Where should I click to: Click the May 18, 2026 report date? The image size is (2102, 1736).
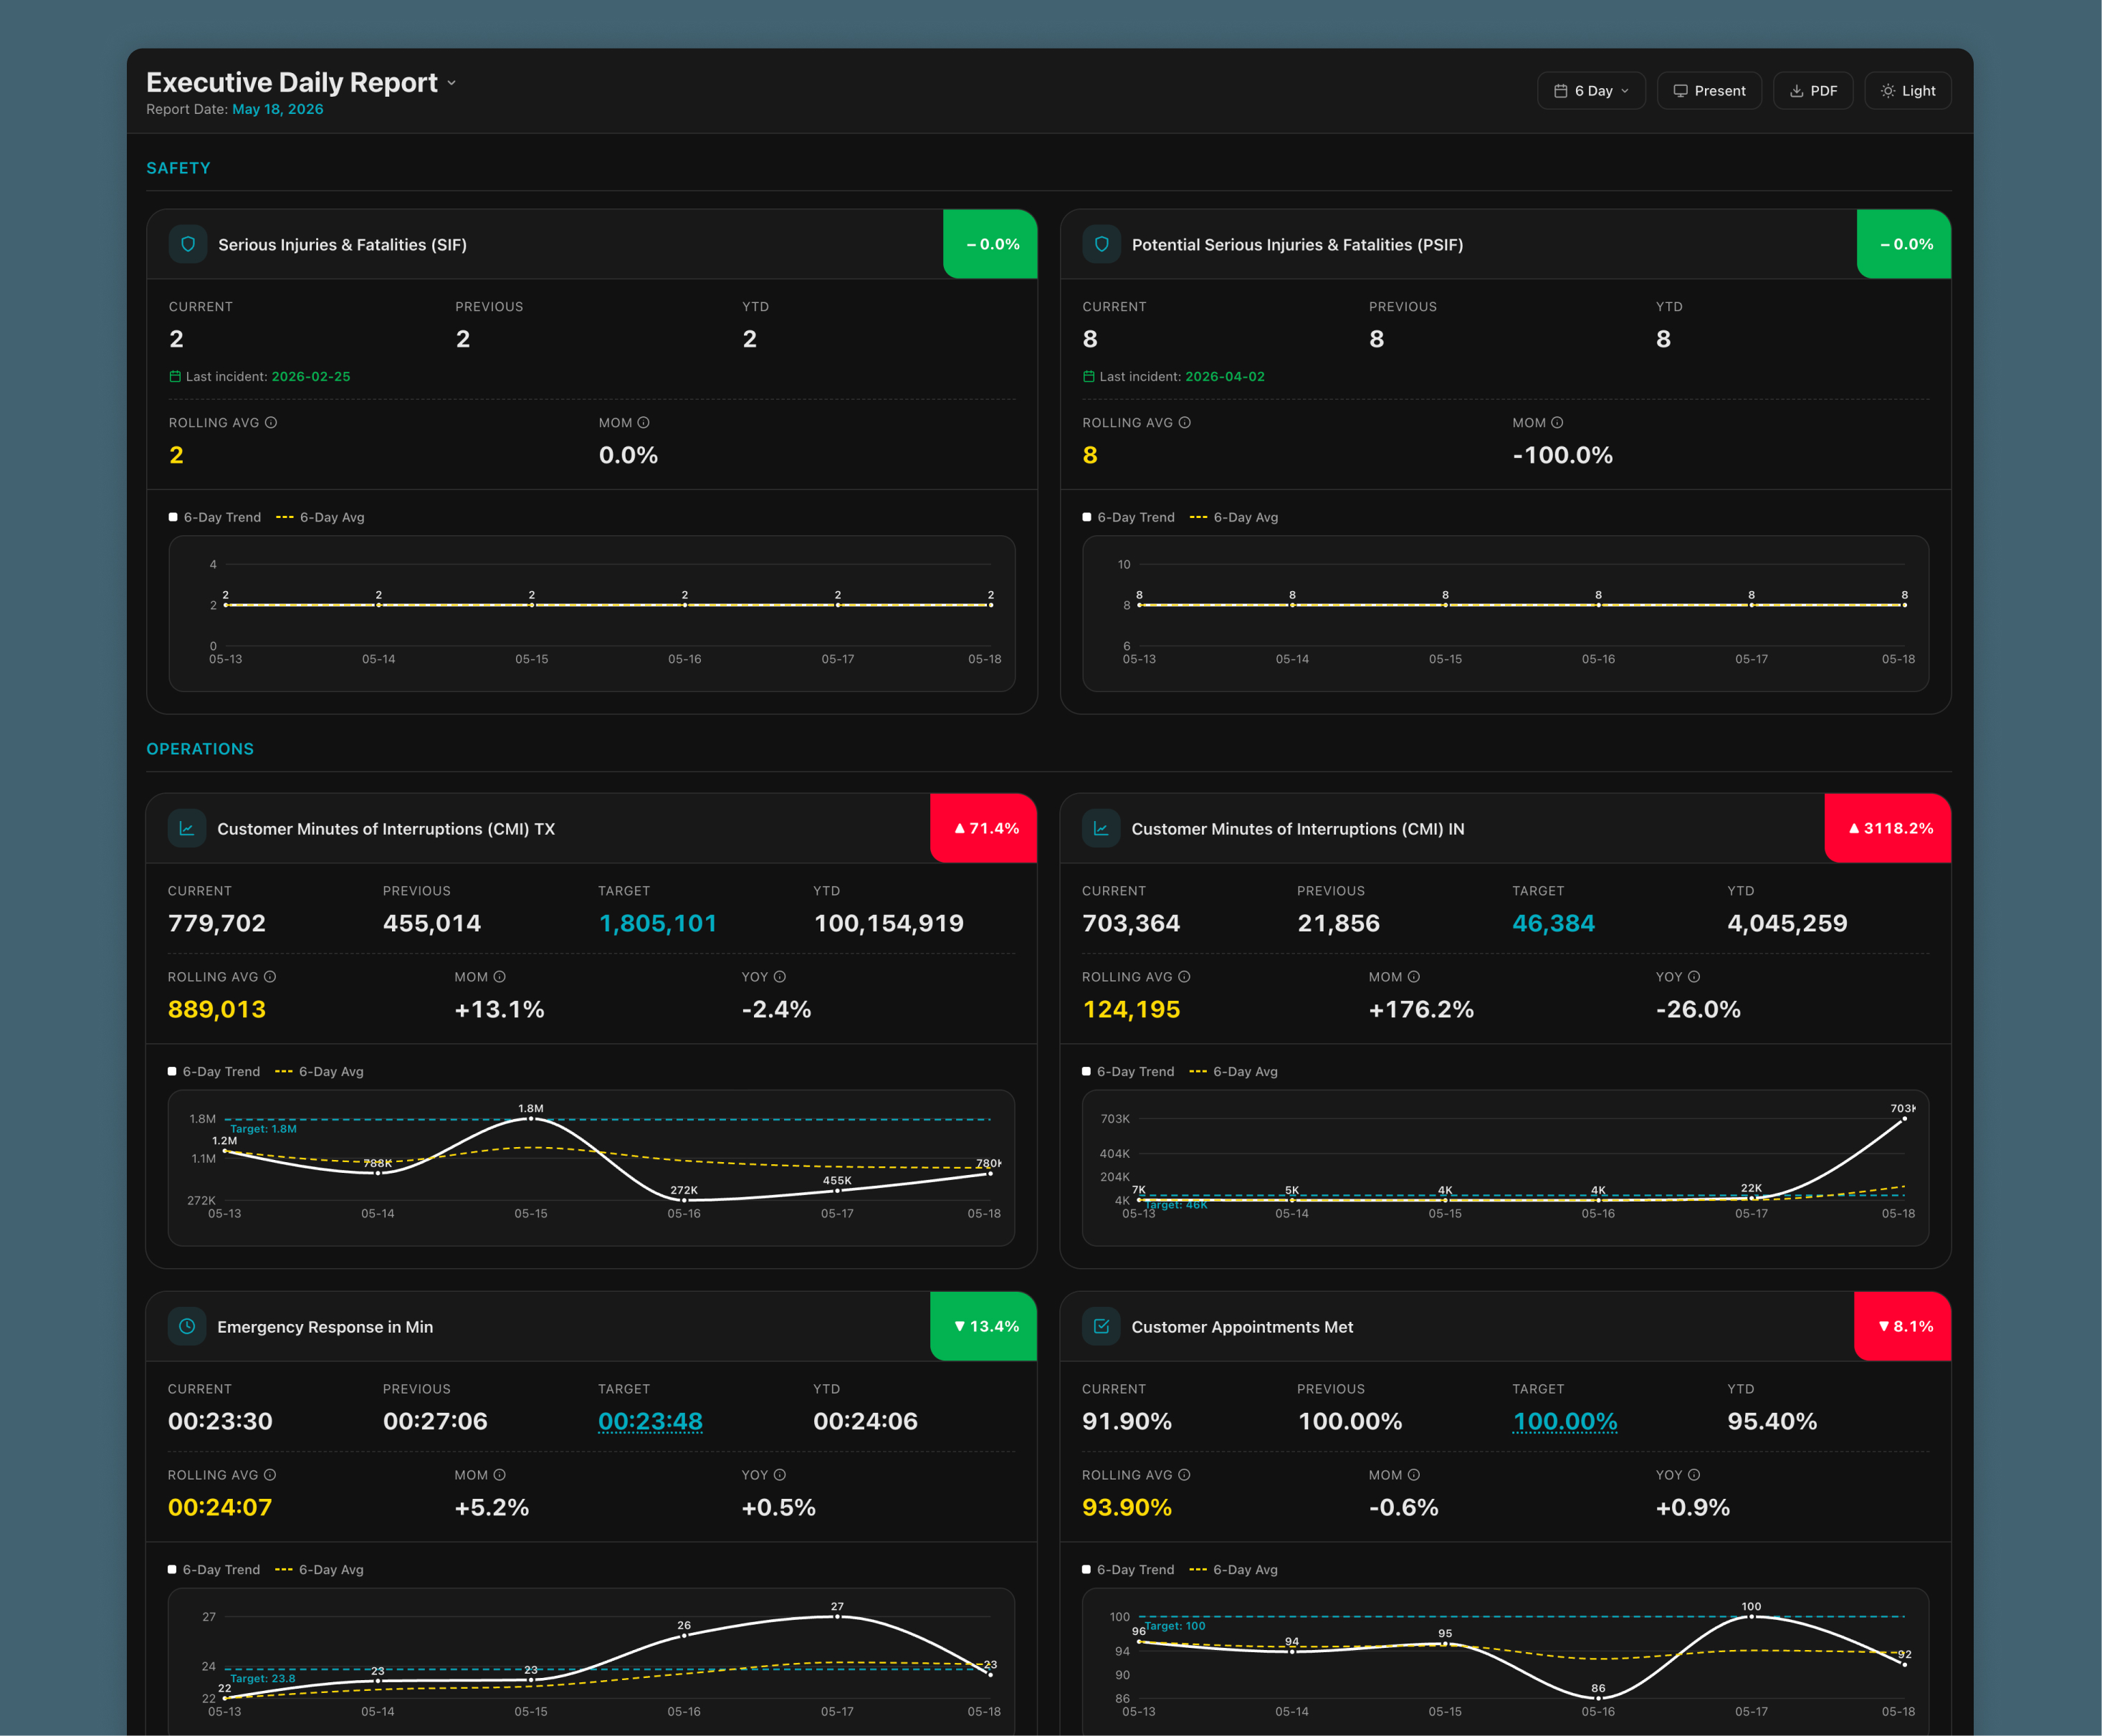278,109
